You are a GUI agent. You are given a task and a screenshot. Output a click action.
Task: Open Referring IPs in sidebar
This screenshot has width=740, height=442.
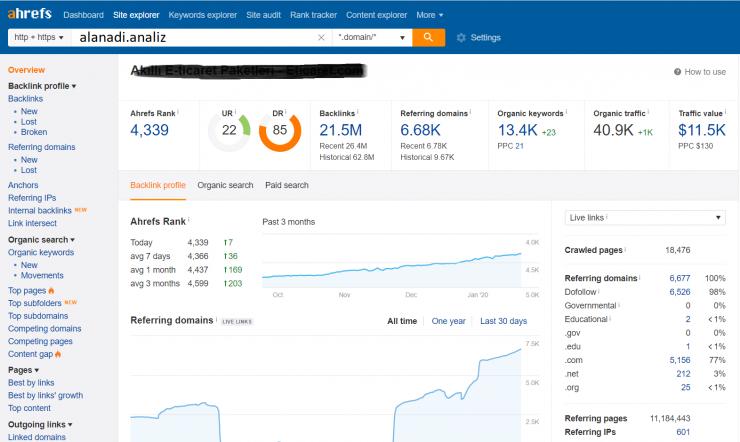(32, 198)
